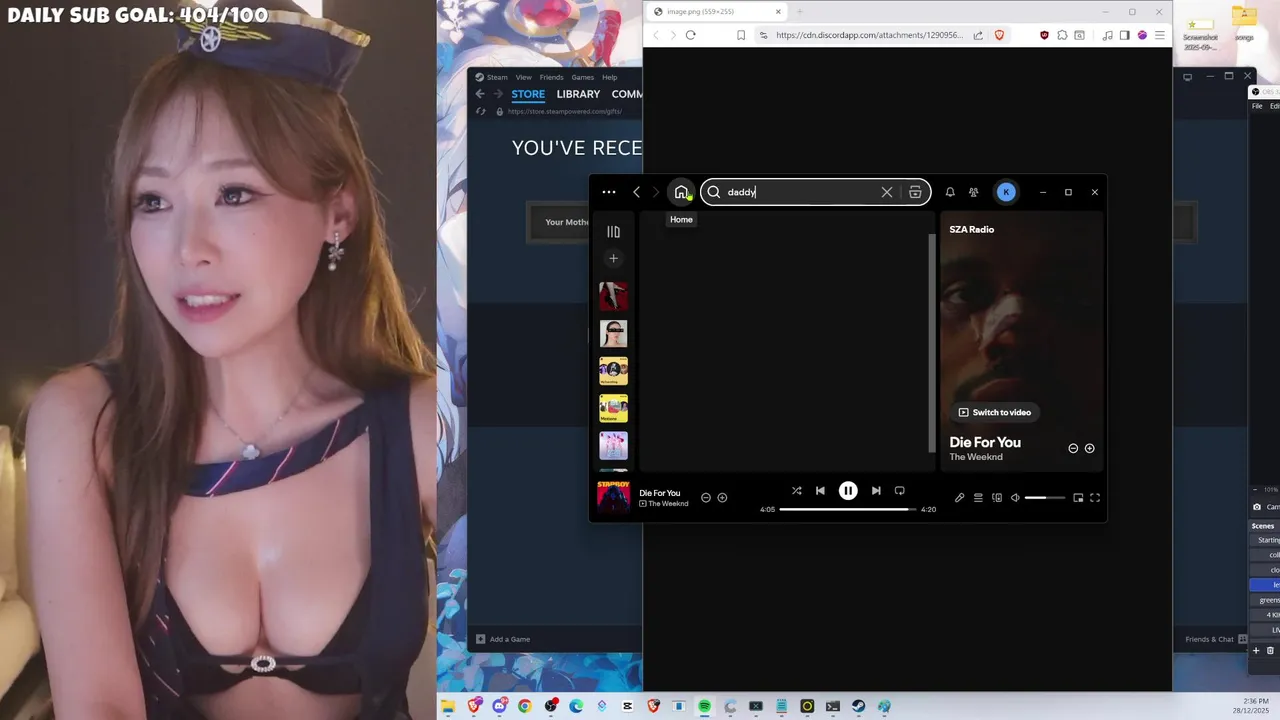Click Spotify main view scrollbar
The width and height of the screenshot is (1280, 720).
tap(932, 343)
